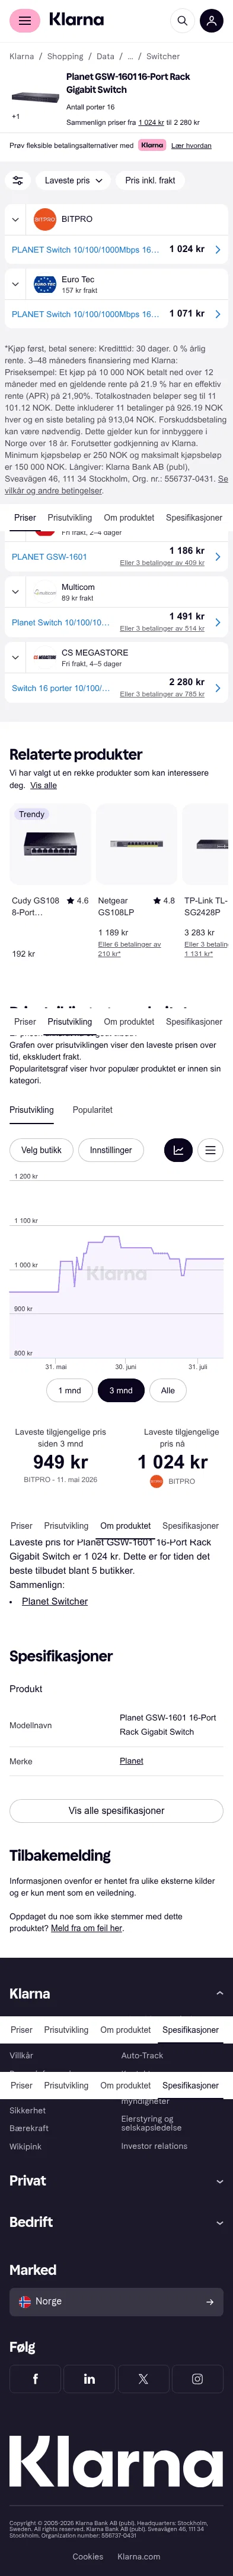This screenshot has width=233, height=2576.
Task: Open search with the magnifier icon
Action: point(182,20)
